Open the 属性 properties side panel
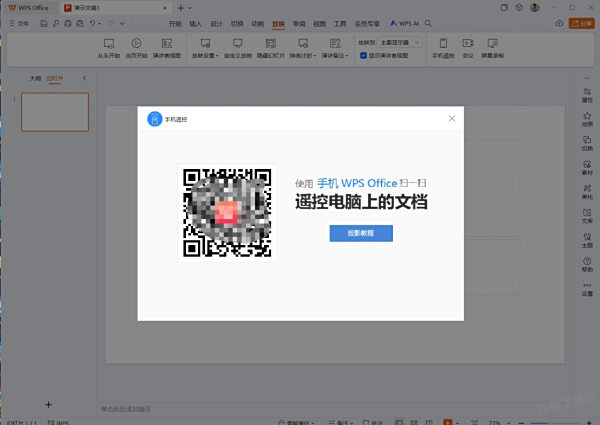This screenshot has width=600, height=425. pos(587,95)
